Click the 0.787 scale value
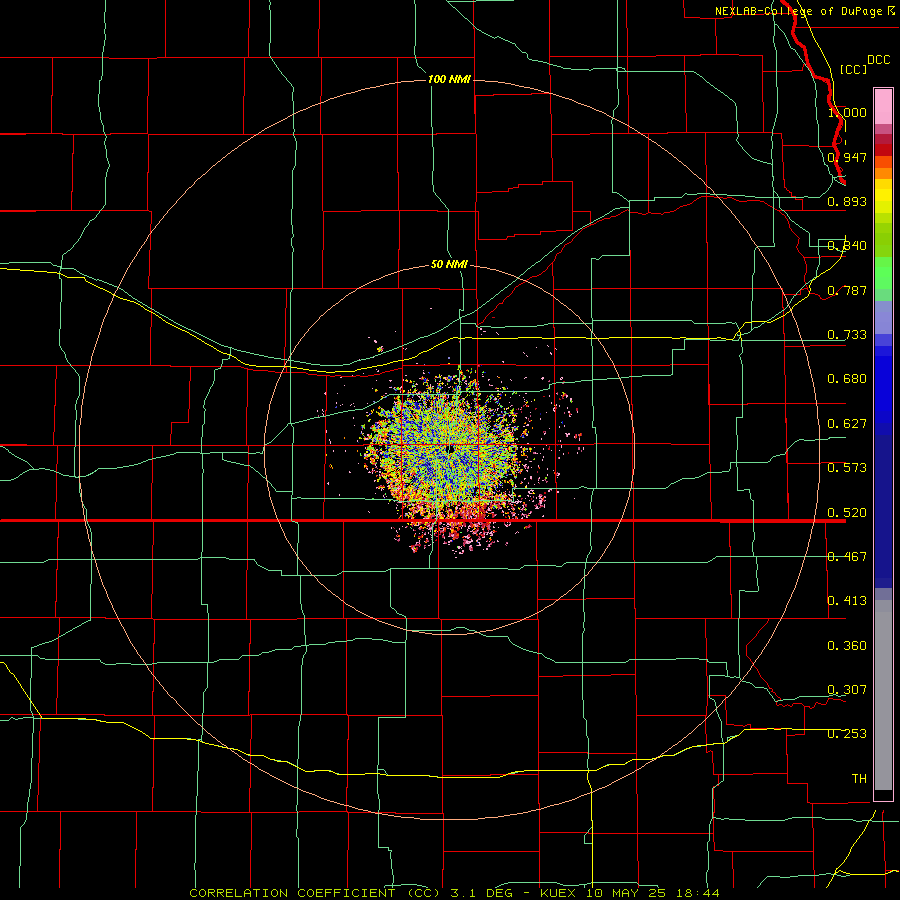The height and width of the screenshot is (900, 900). tap(847, 290)
